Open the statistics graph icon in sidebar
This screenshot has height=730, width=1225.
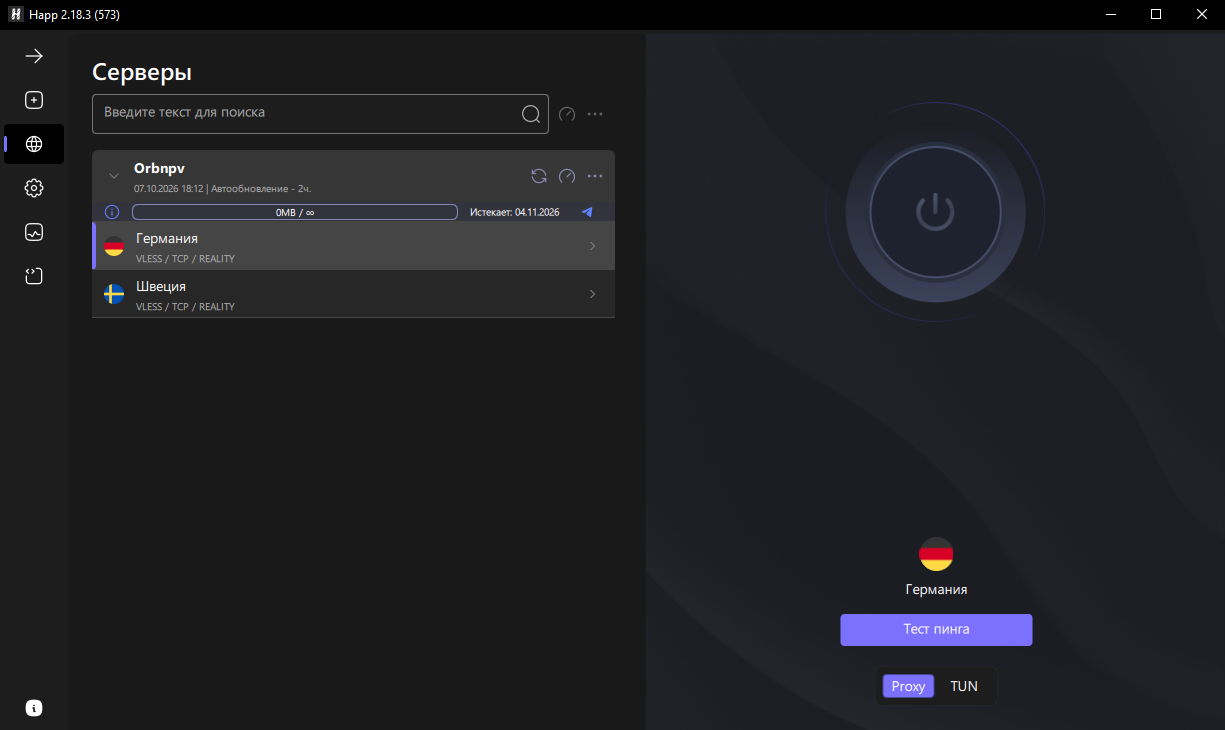pyautogui.click(x=34, y=232)
